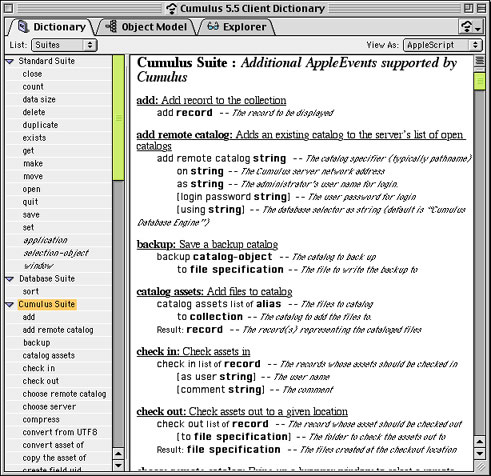Screen dimensions: 491x476
Task: Select the close command
Action: (32, 74)
